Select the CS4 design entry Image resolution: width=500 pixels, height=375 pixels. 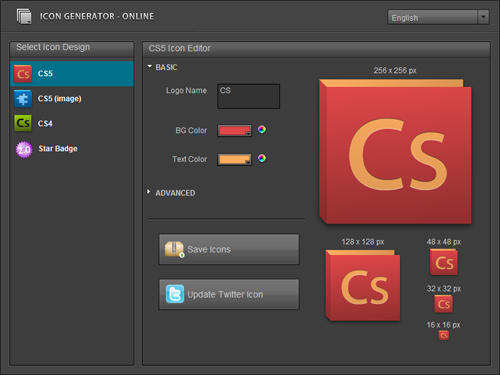click(x=72, y=123)
